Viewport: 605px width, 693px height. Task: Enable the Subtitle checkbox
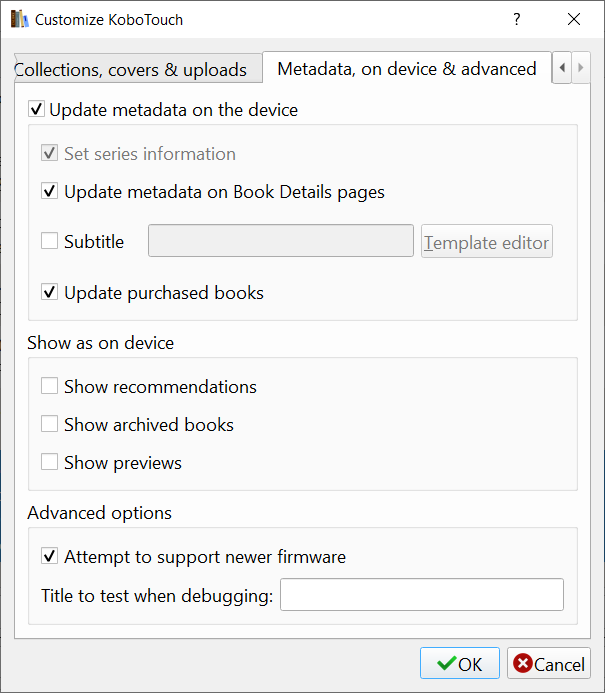[50, 241]
